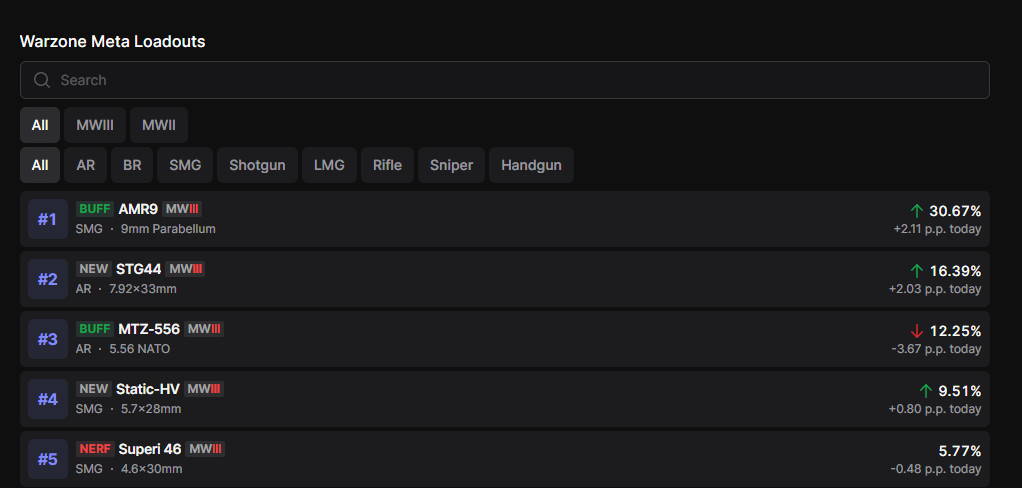Viewport: 1022px width, 488px height.
Task: Click the BUFF tag beside MTZ-556
Action: point(95,329)
